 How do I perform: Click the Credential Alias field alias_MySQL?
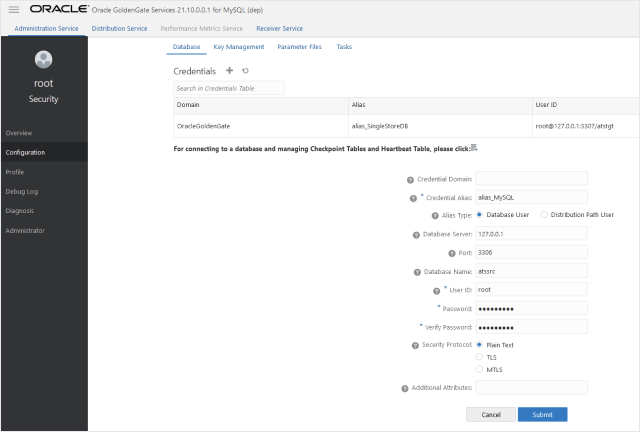click(531, 197)
